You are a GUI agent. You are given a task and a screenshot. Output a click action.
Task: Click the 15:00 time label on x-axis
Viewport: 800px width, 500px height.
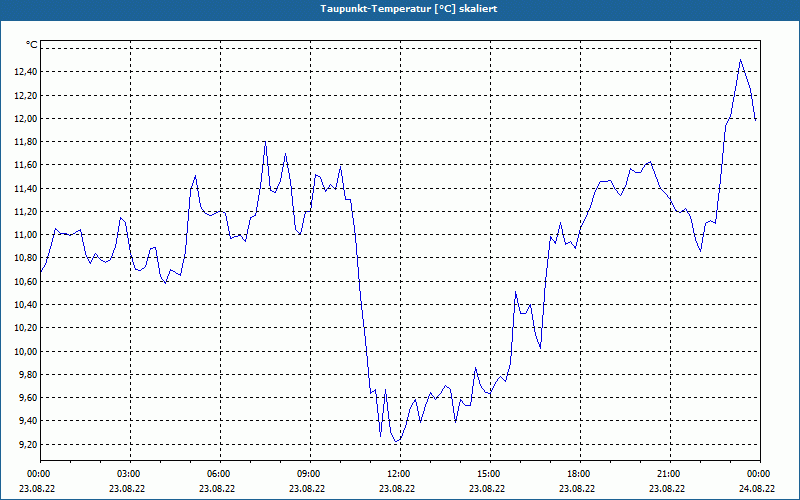pos(490,474)
